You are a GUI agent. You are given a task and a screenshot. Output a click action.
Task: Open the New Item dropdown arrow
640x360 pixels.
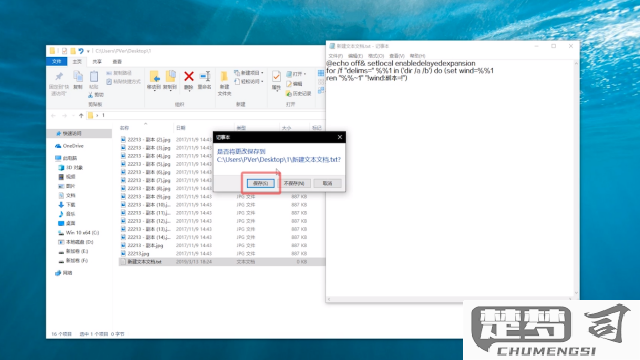(x=262, y=73)
